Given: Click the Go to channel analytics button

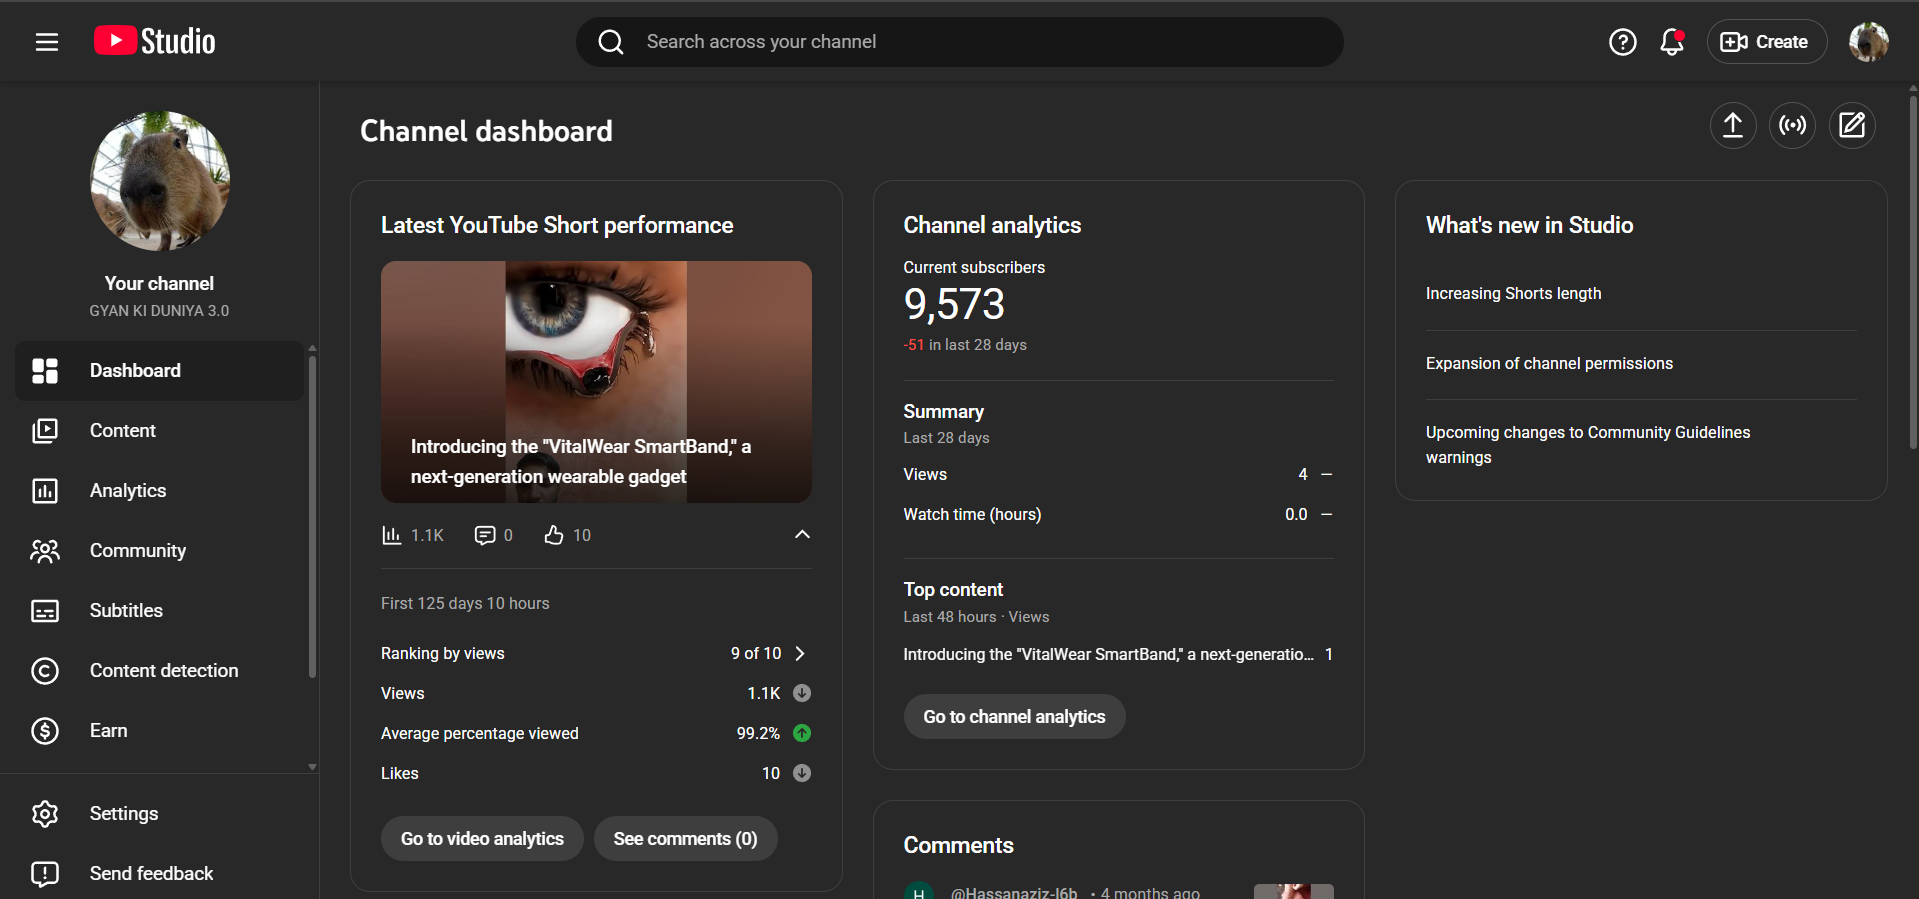Looking at the screenshot, I should (x=1014, y=717).
